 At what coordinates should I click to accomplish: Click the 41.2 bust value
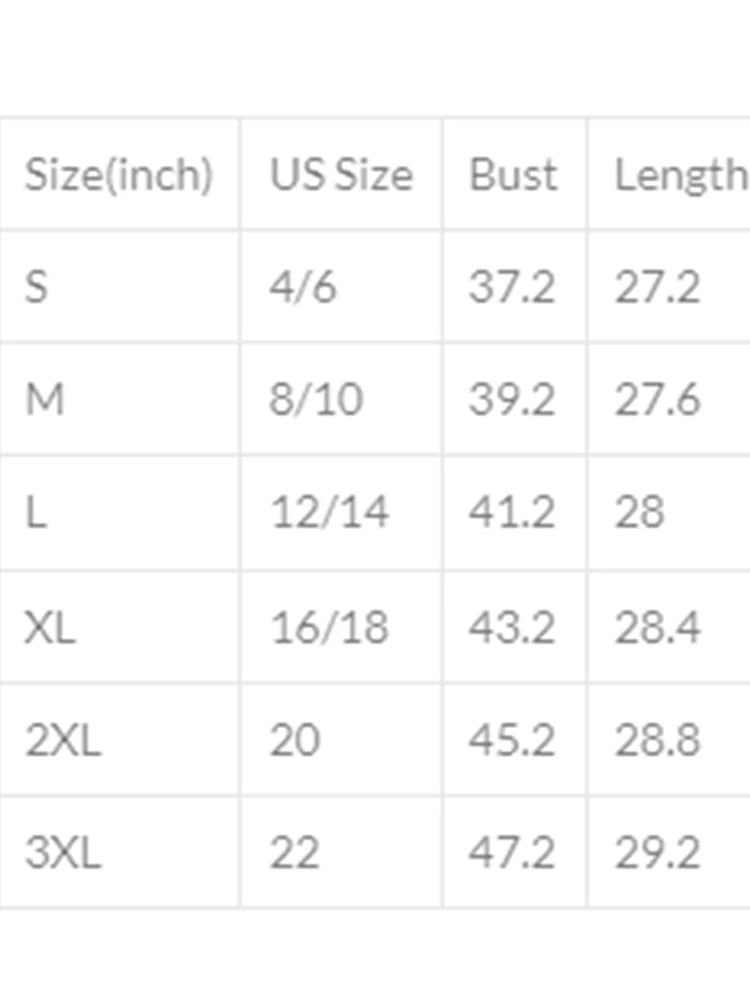tap(511, 512)
